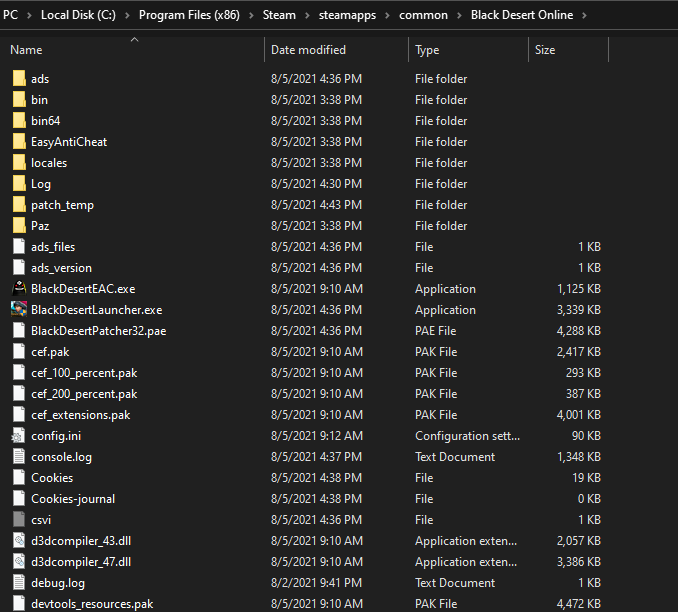Select the Paz folder row
Image resolution: width=678 pixels, height=612 pixels.
(x=306, y=226)
